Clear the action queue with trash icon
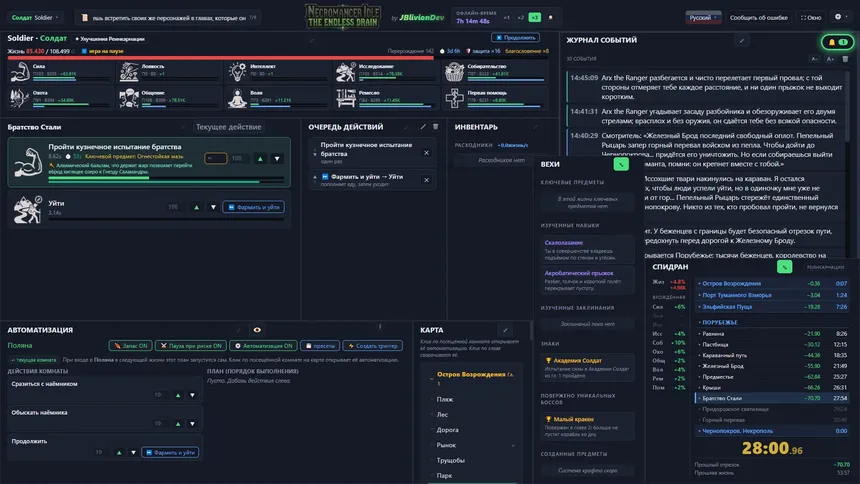Viewport: 860px width, 484px height. pyautogui.click(x=435, y=127)
